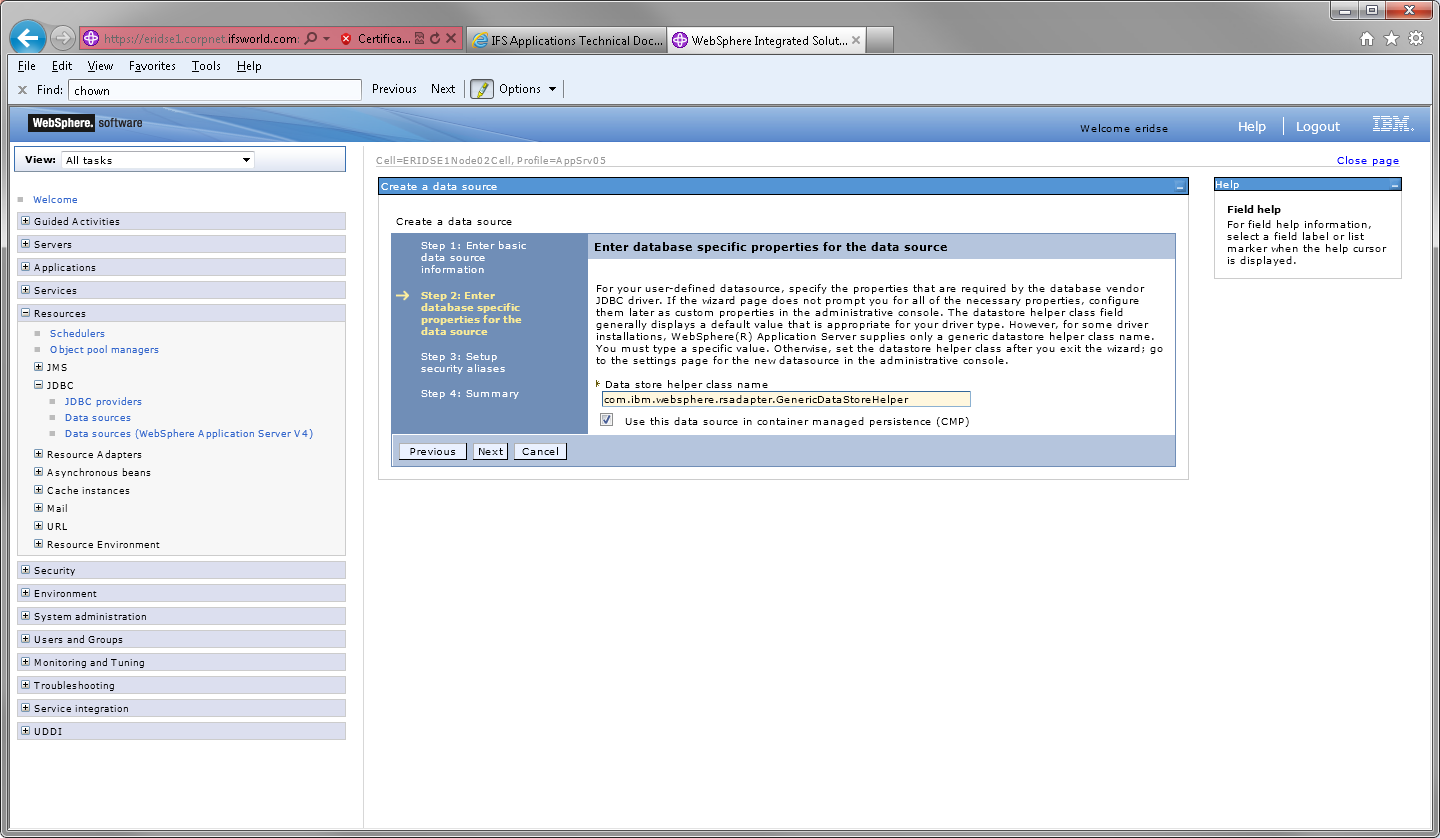Expand Guided Activities section
The image size is (1440, 838).
pyautogui.click(x=25, y=221)
